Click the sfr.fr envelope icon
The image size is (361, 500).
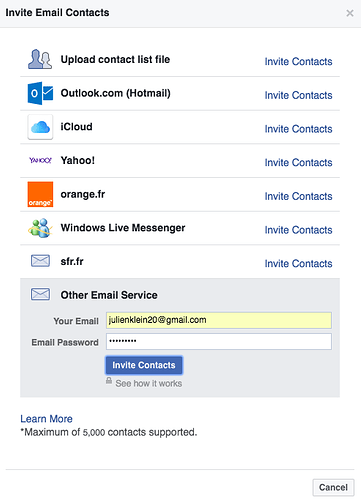(40, 261)
